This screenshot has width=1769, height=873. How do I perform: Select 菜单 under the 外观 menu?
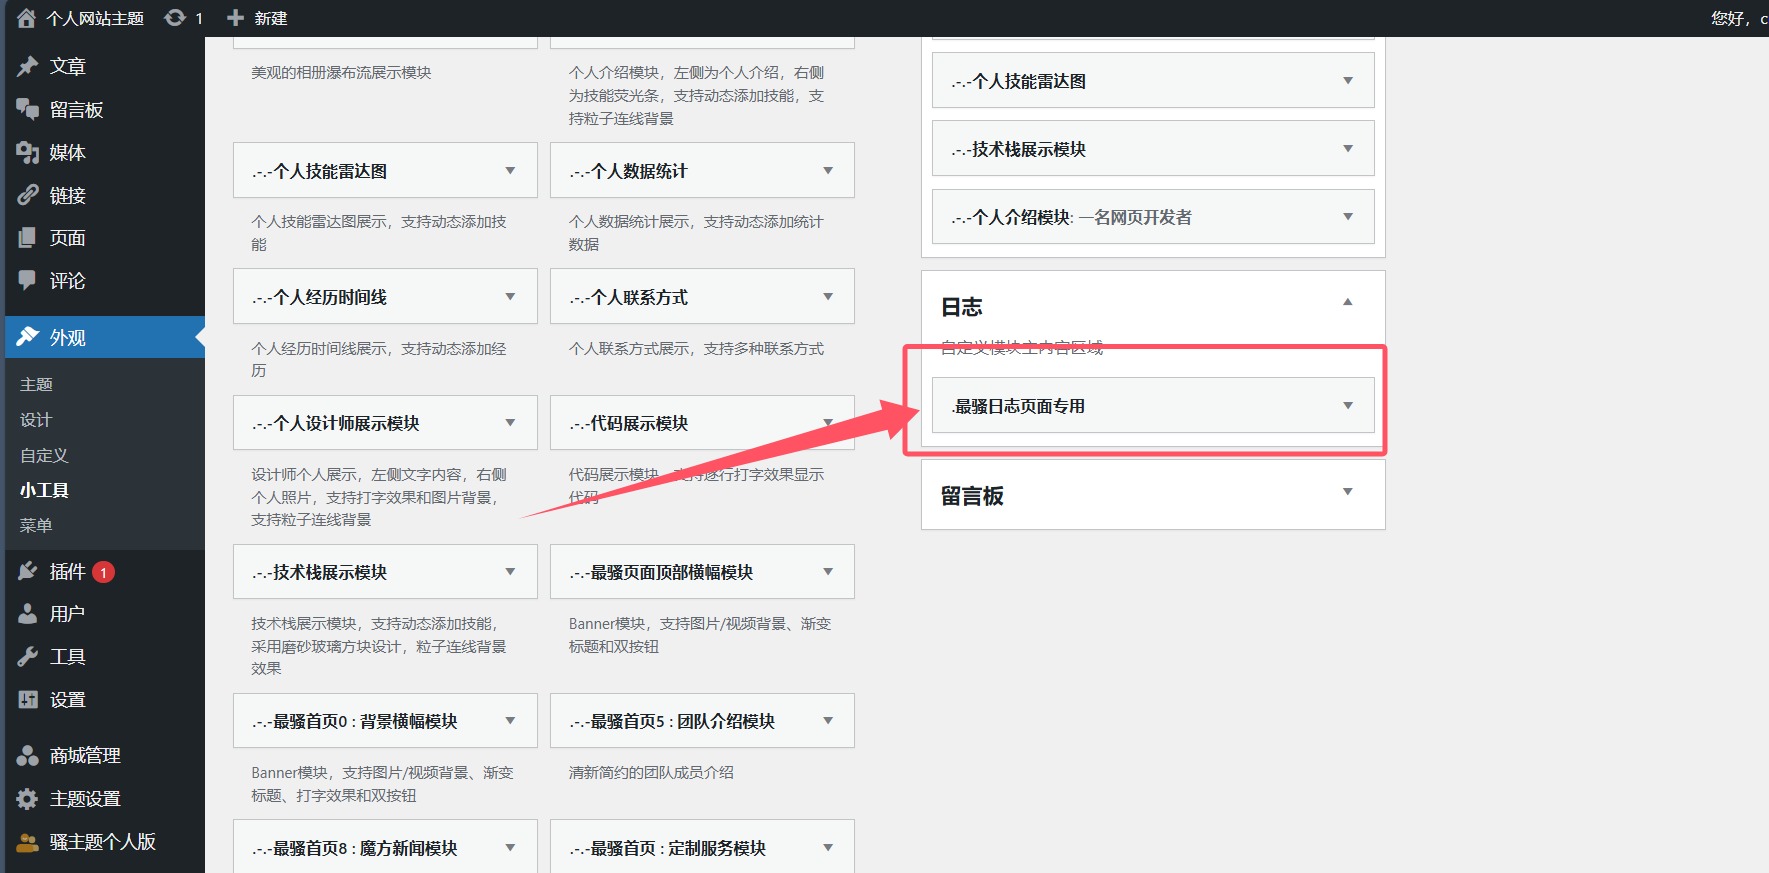36,525
